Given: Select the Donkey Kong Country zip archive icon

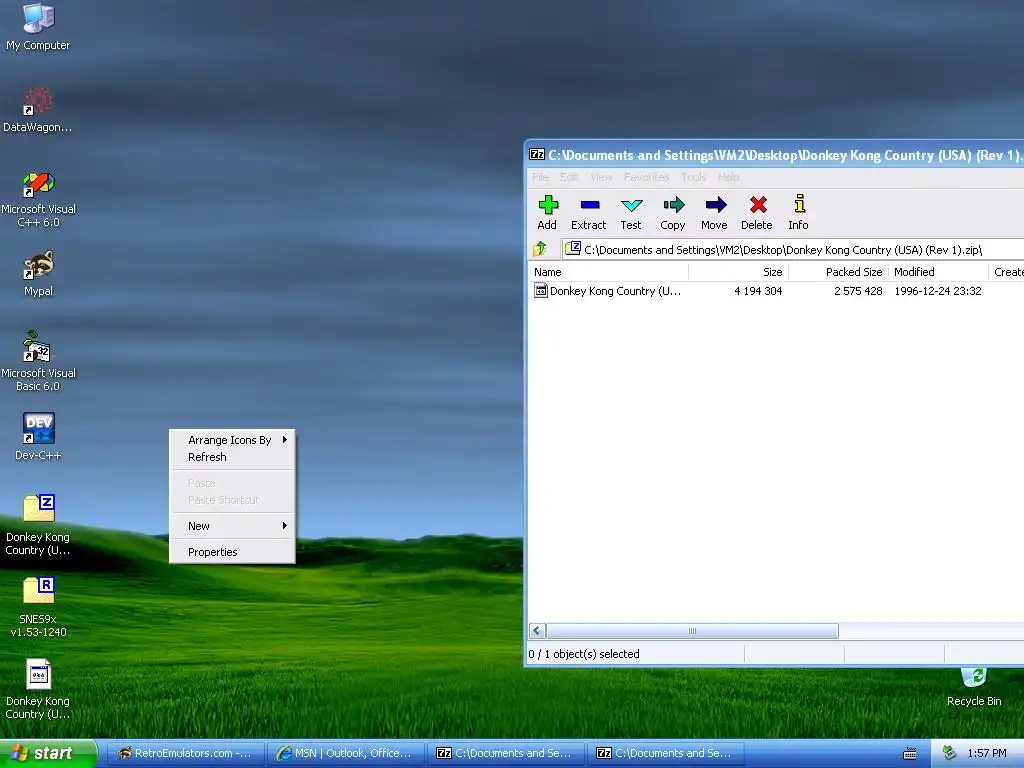Looking at the screenshot, I should click(x=38, y=524).
